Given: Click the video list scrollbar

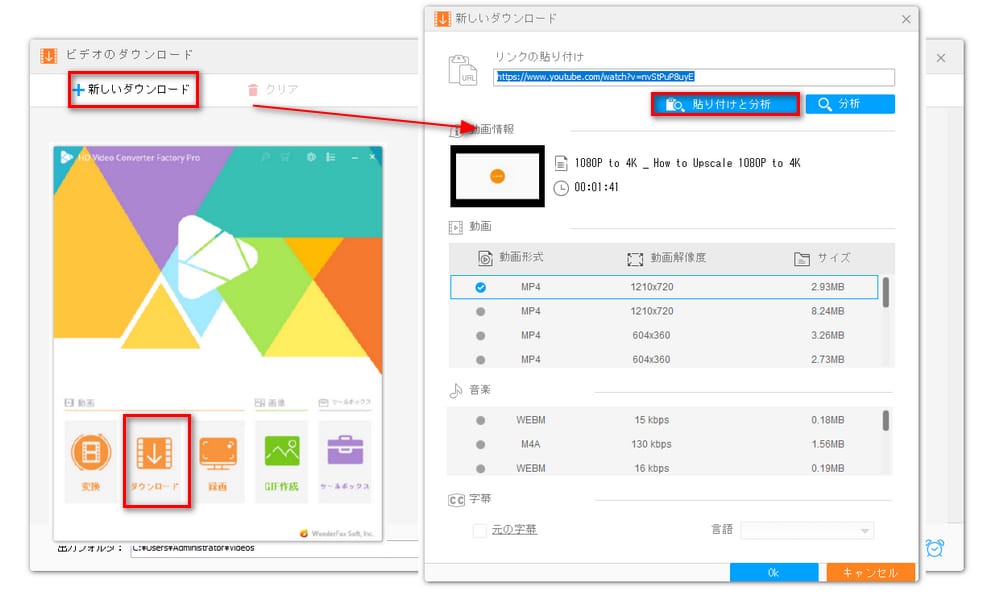Looking at the screenshot, I should pos(886,292).
